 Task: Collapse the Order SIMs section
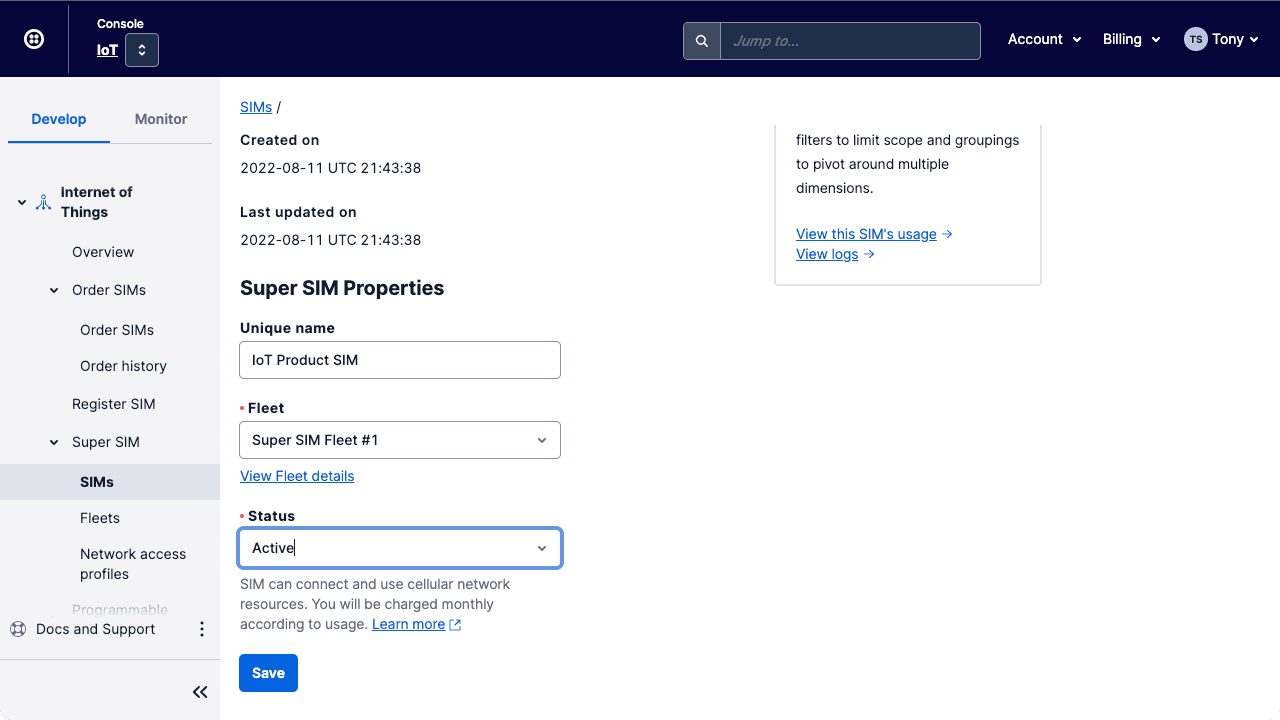point(54,290)
